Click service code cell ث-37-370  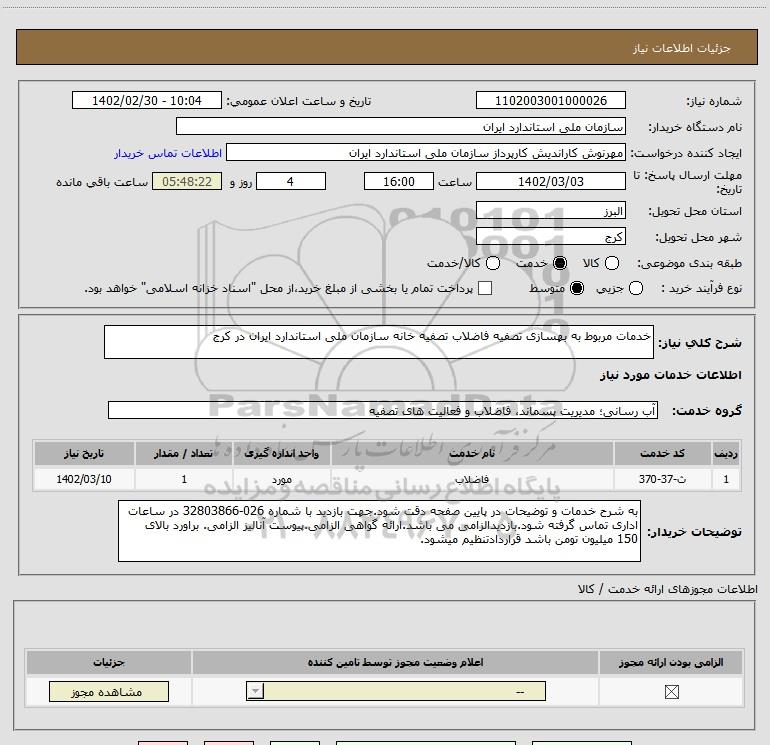[662, 479]
